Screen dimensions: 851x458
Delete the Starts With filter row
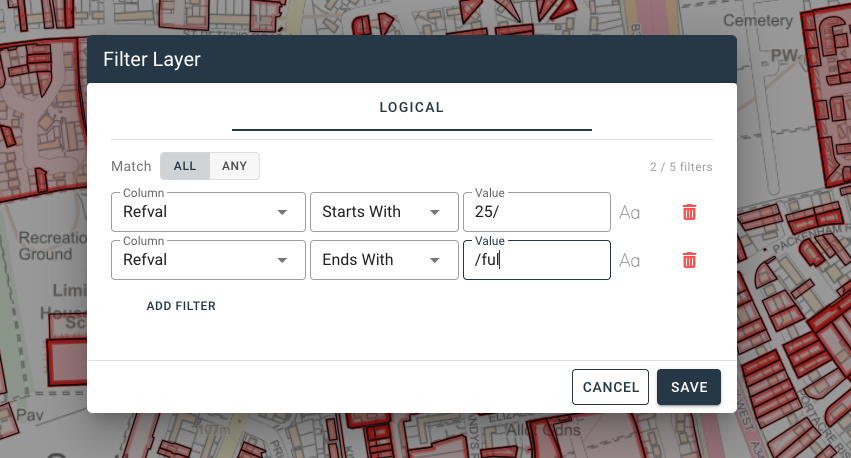689,212
